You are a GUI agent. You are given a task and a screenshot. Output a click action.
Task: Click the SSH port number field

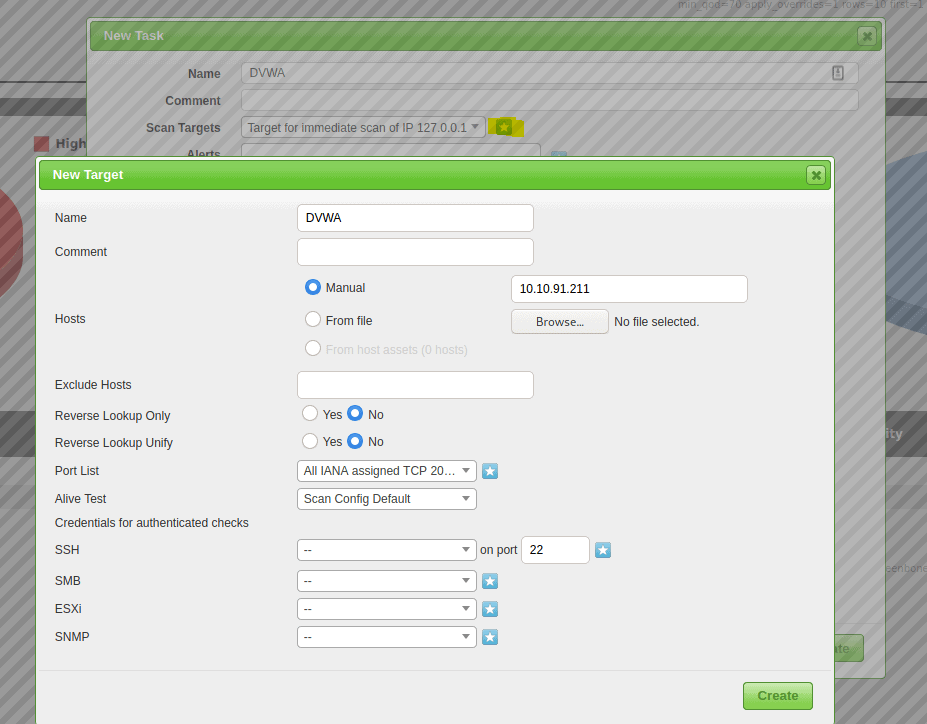(555, 550)
